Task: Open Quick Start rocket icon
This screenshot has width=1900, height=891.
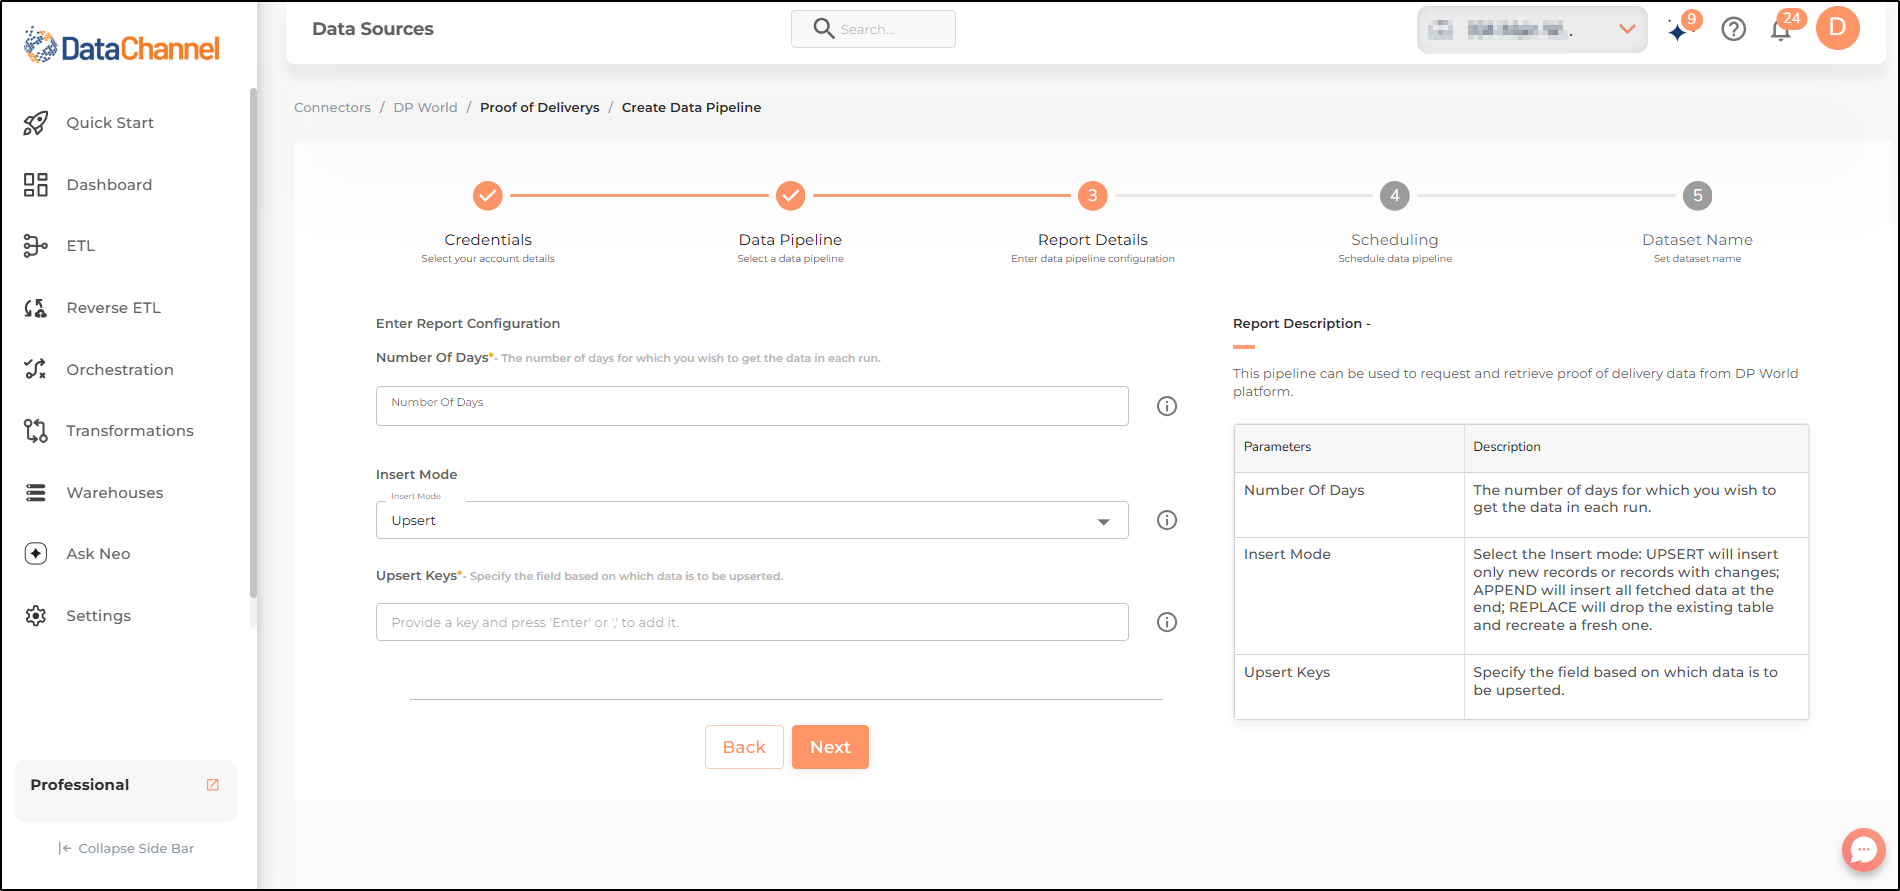Action: click(x=36, y=123)
